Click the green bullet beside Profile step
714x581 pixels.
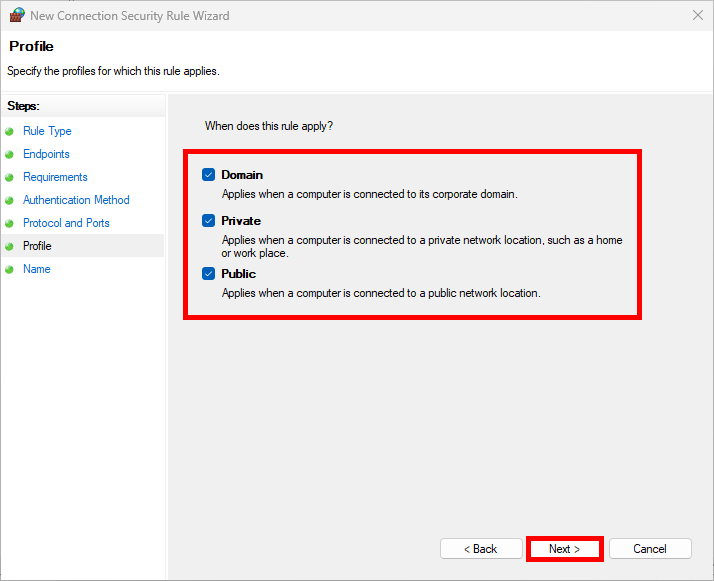[x=10, y=246]
